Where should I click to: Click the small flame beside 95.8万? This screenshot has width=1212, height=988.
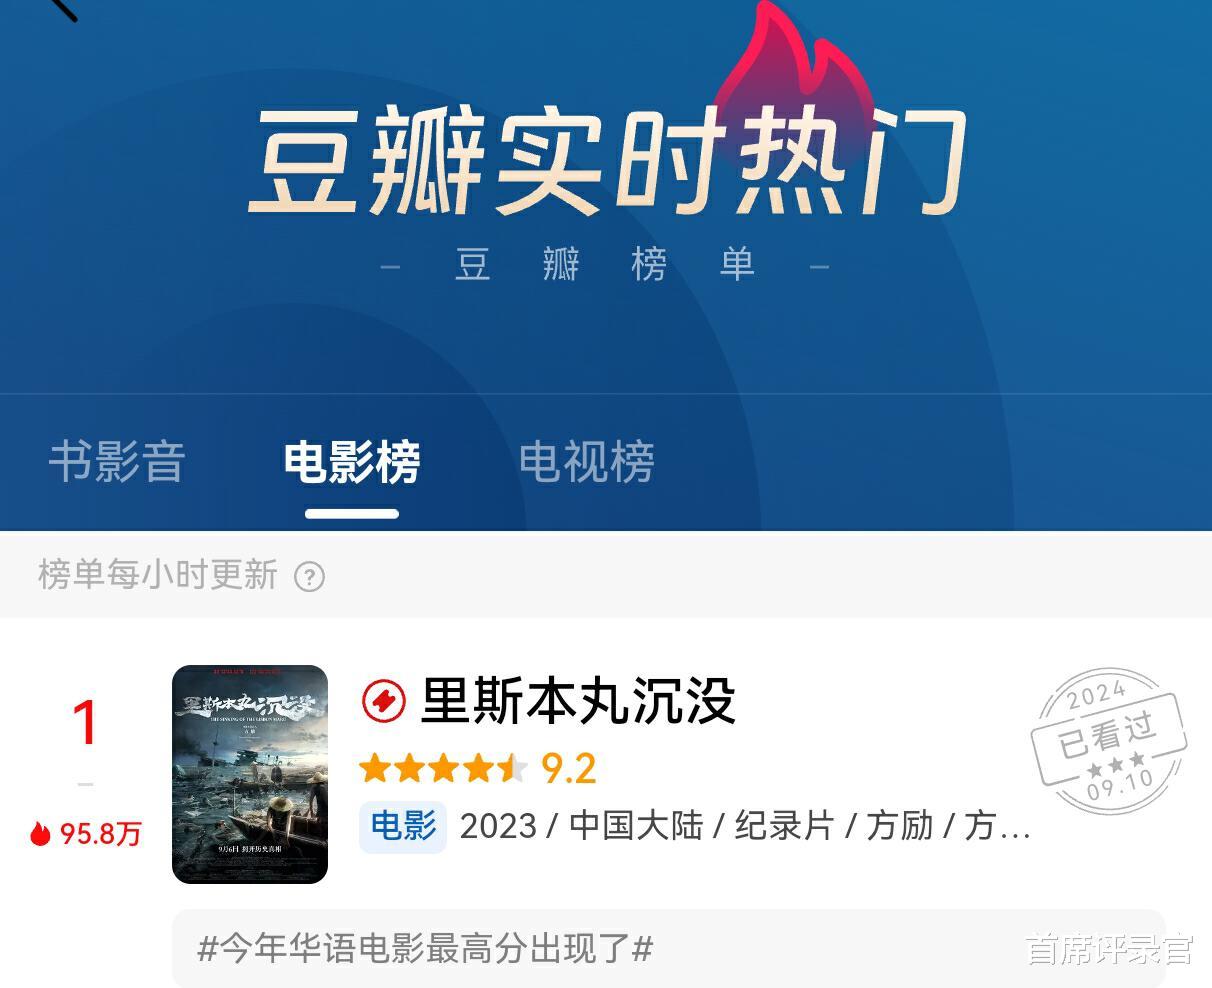[x=40, y=833]
